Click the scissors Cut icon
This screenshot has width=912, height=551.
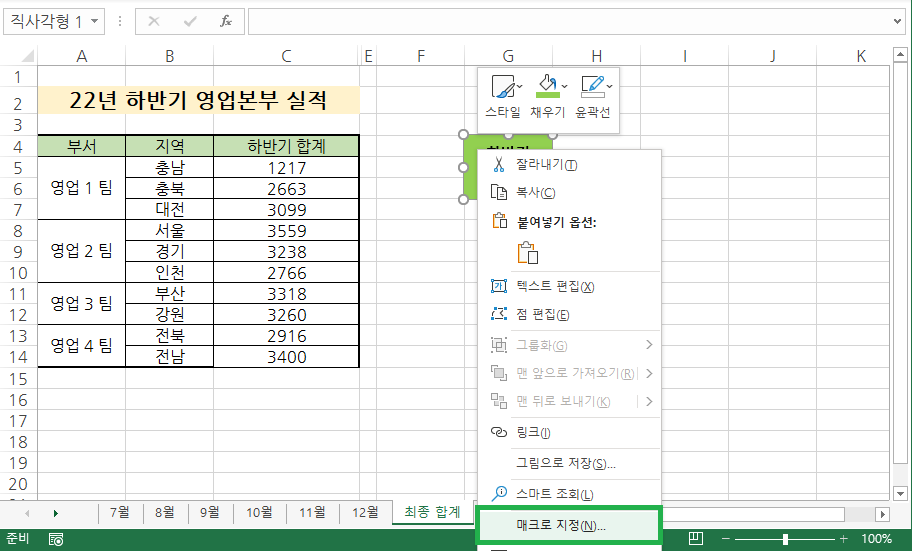click(498, 165)
